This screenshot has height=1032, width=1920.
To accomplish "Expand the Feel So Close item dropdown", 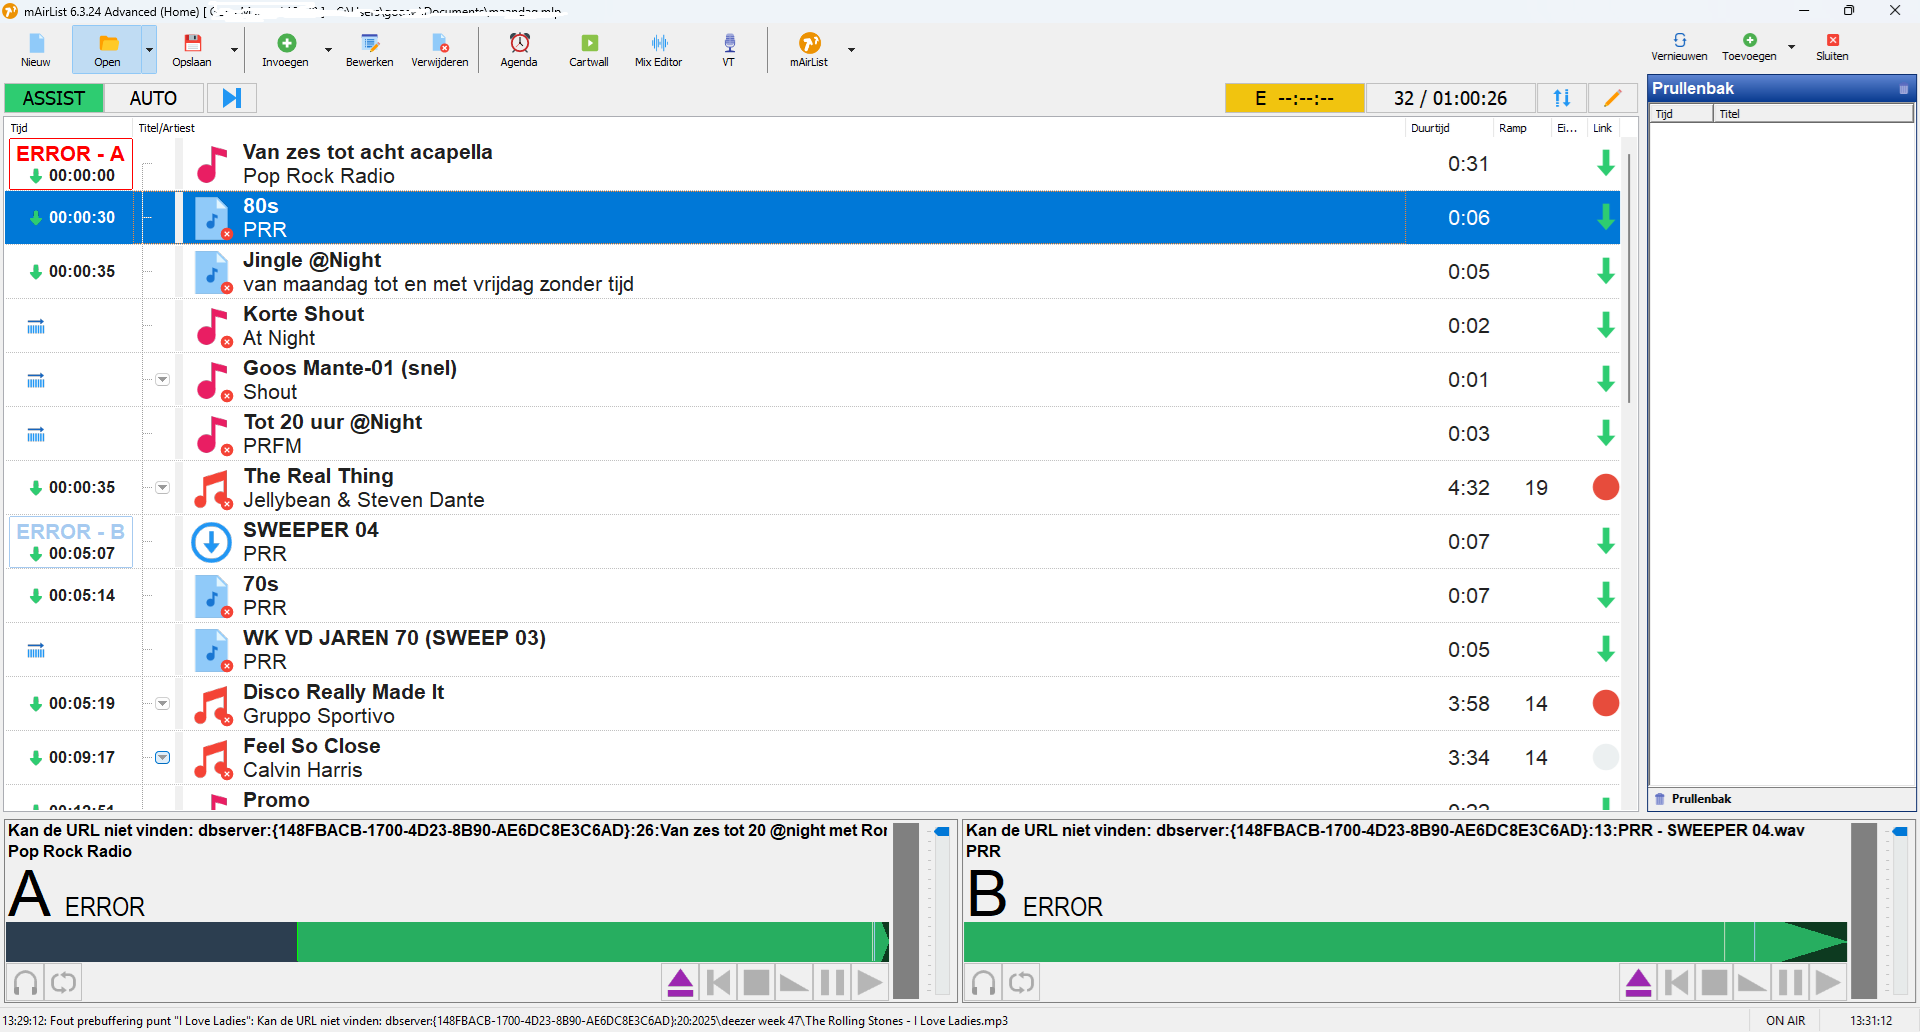I will pyautogui.click(x=162, y=758).
